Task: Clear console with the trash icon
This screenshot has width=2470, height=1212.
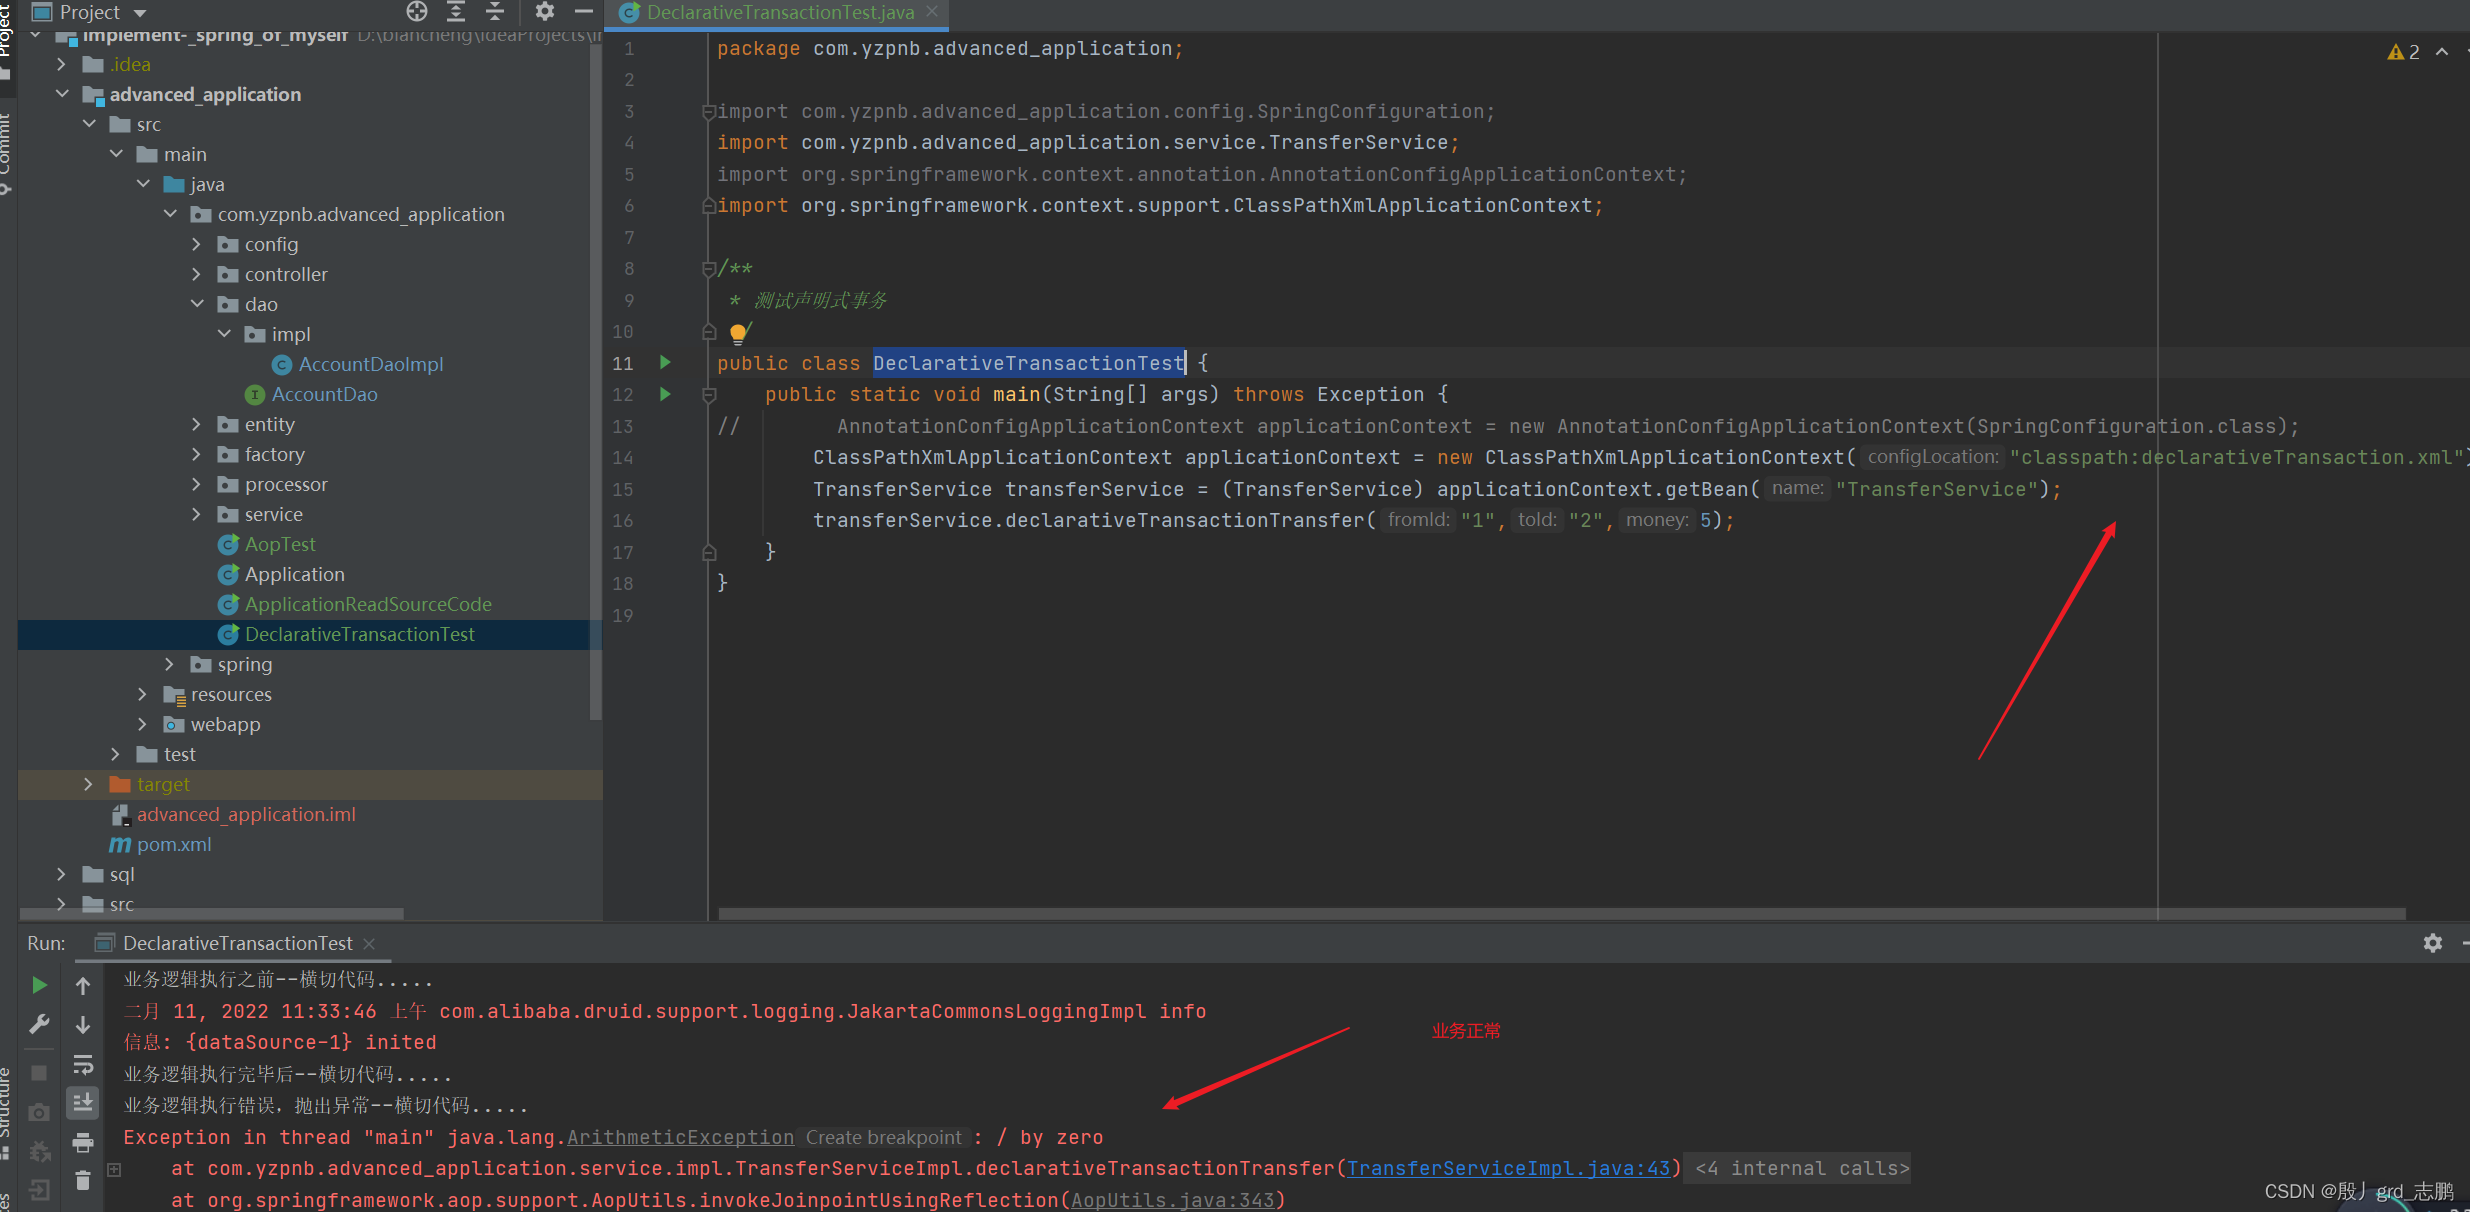Action: (83, 1181)
